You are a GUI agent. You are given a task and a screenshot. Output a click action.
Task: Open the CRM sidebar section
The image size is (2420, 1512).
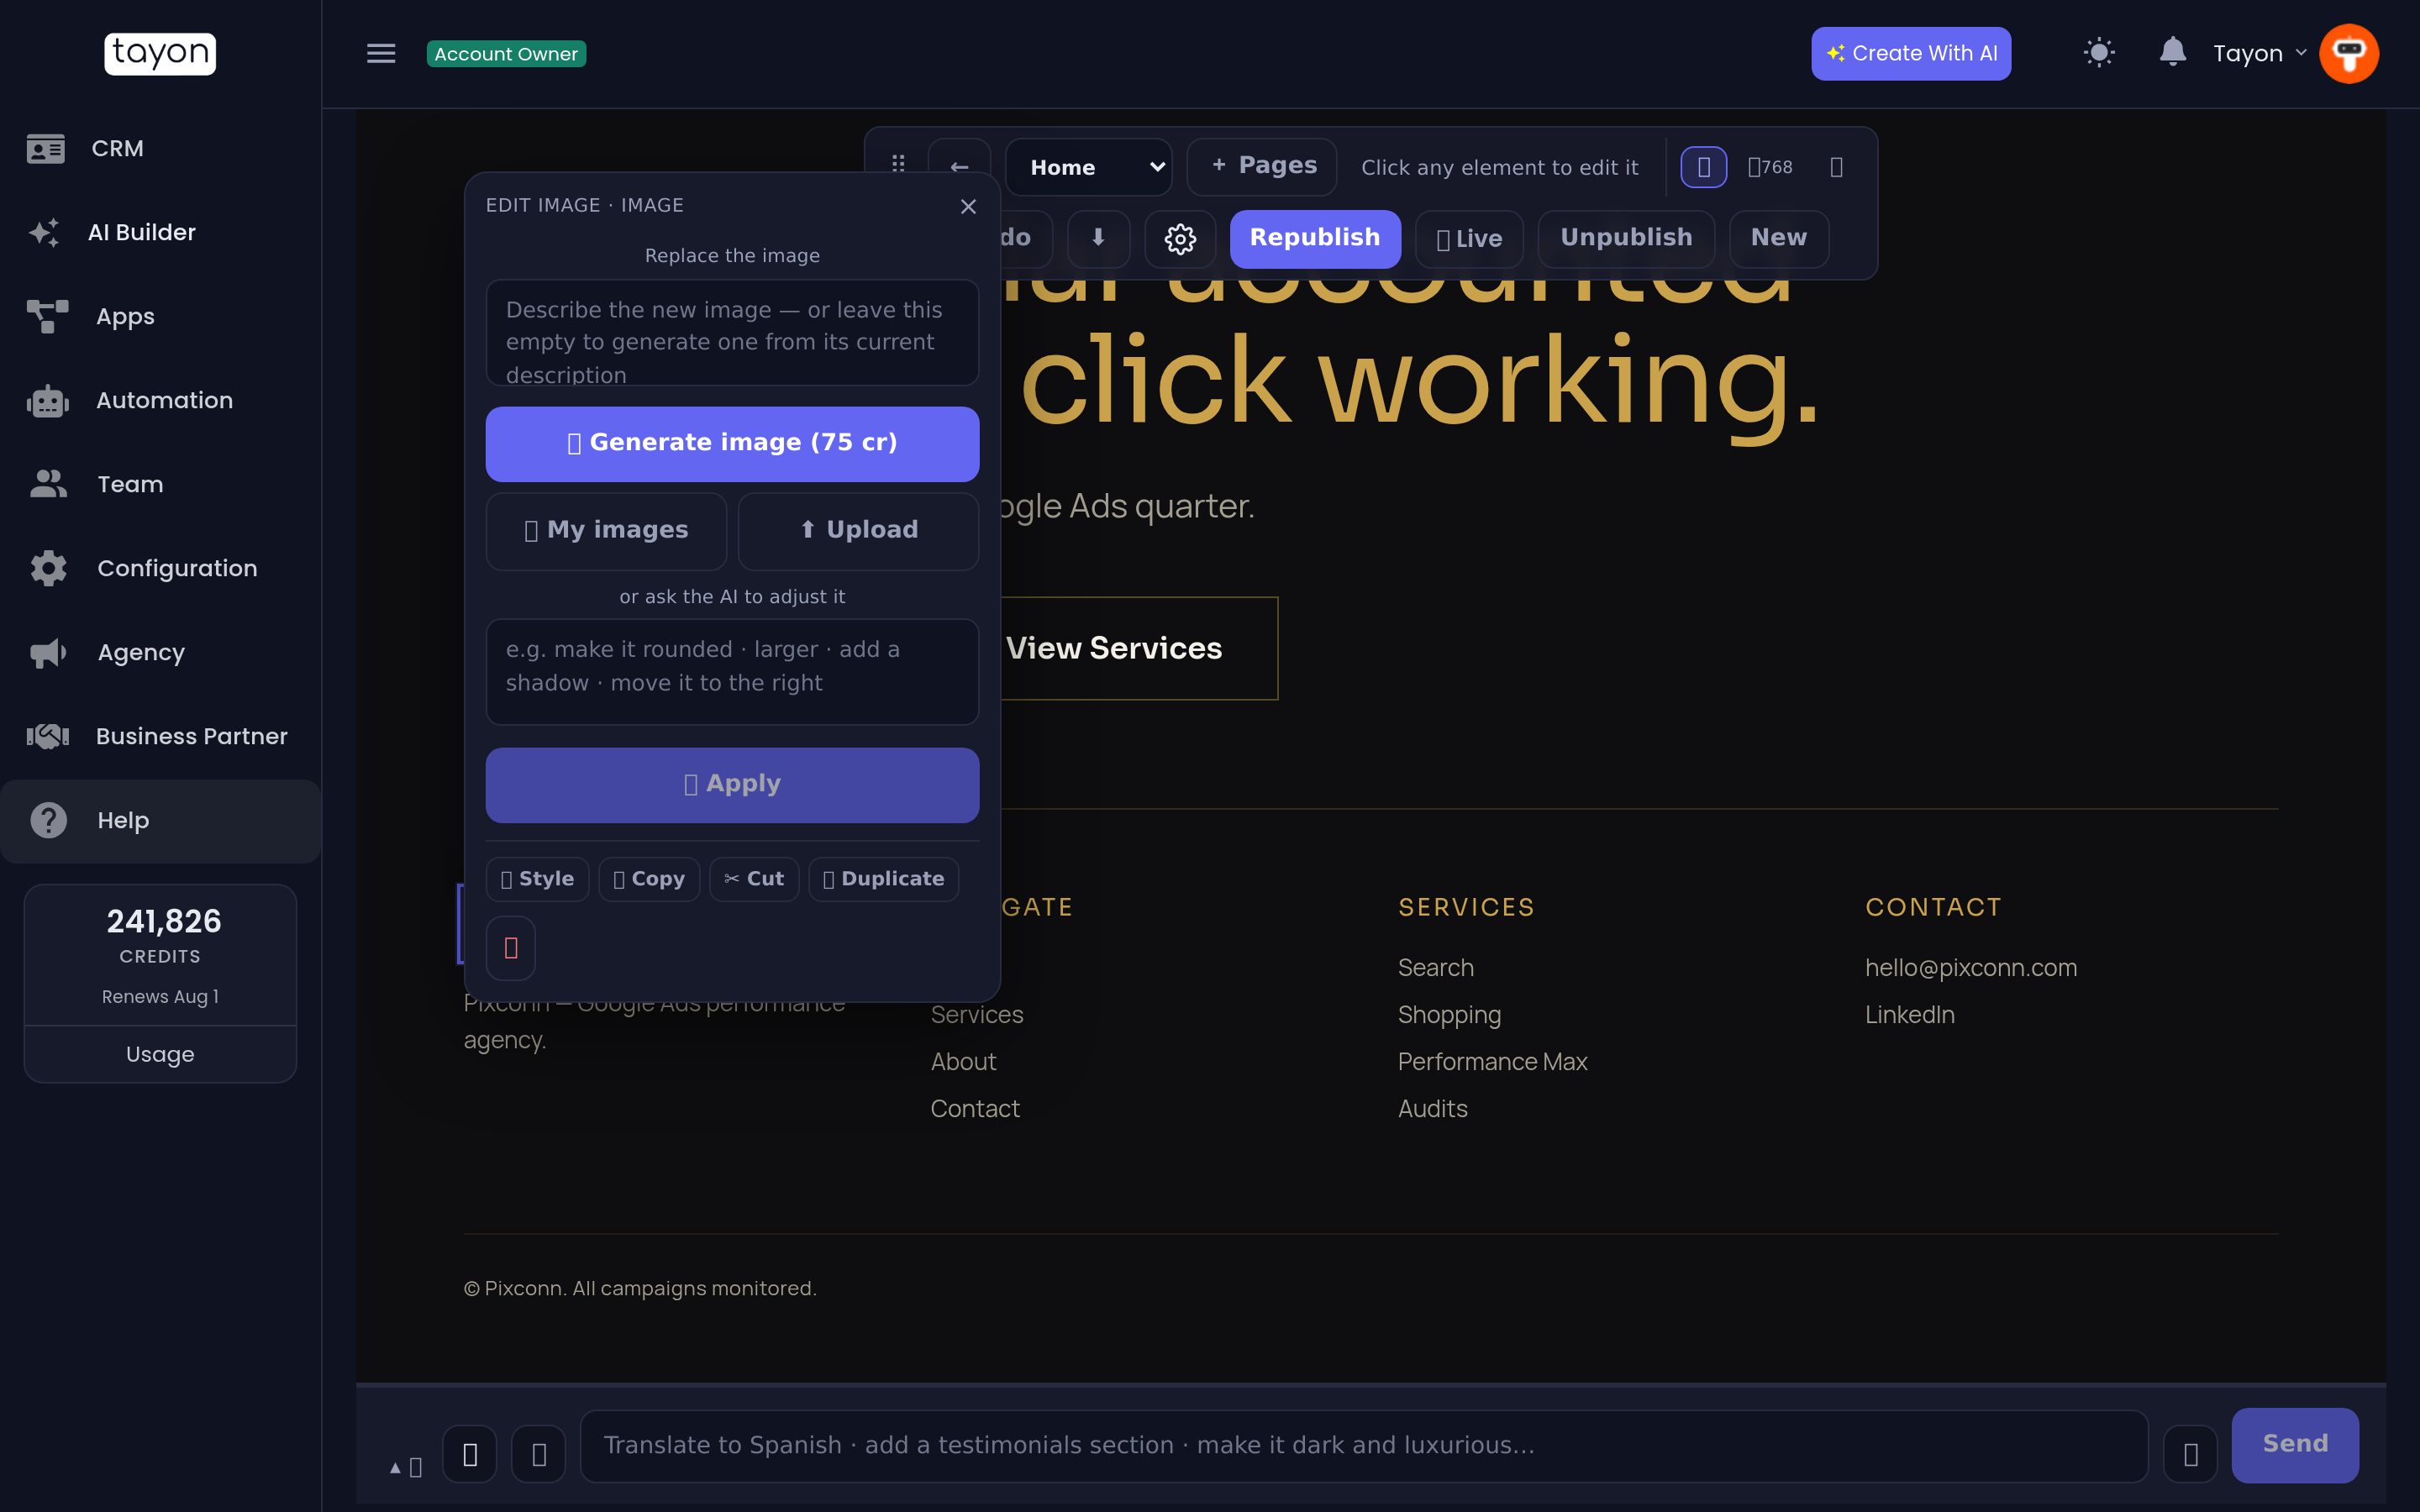[x=160, y=148]
